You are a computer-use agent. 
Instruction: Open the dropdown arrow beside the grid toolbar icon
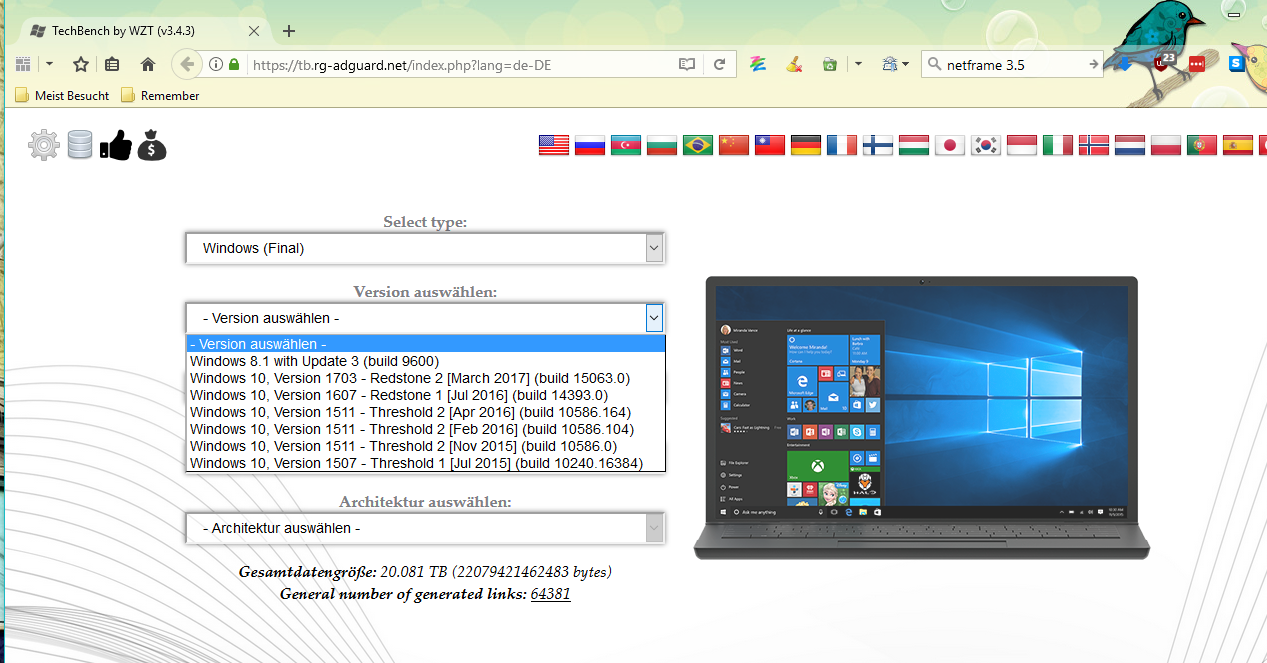point(50,64)
